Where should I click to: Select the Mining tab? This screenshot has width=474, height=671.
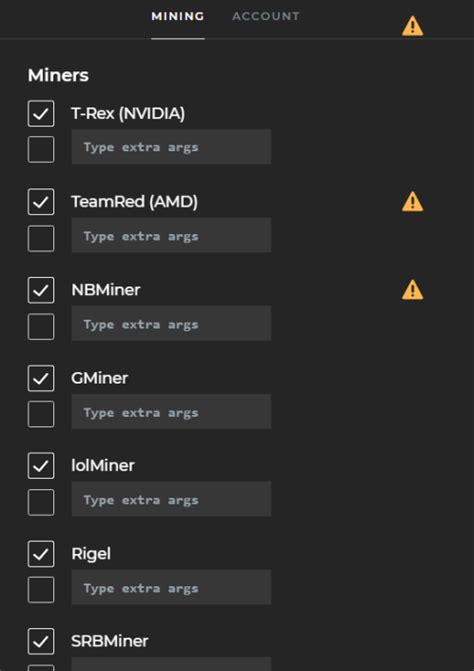178,16
